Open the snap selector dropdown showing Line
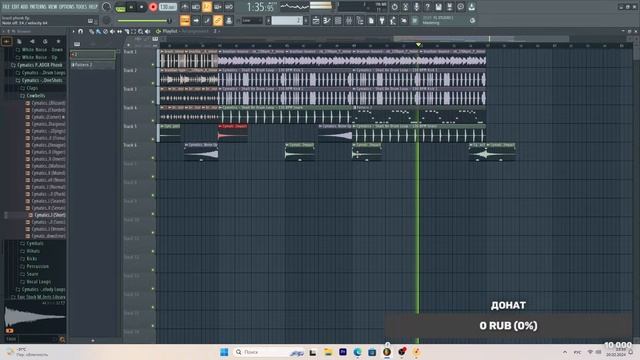Screen dimensions: 640x360 coord(252,20)
